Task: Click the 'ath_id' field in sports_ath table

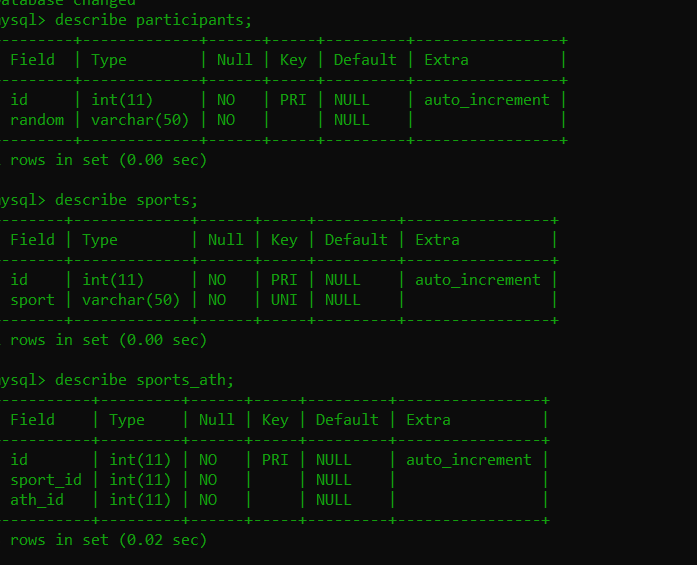Action: click(x=37, y=500)
